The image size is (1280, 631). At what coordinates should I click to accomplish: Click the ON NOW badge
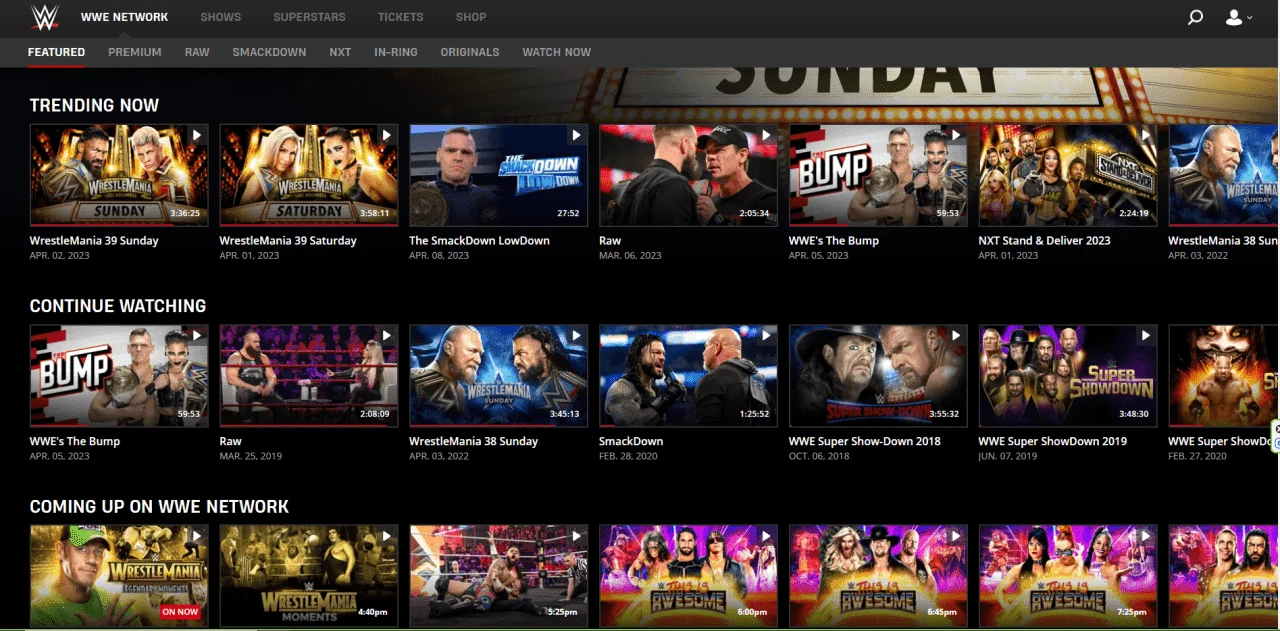pos(180,611)
